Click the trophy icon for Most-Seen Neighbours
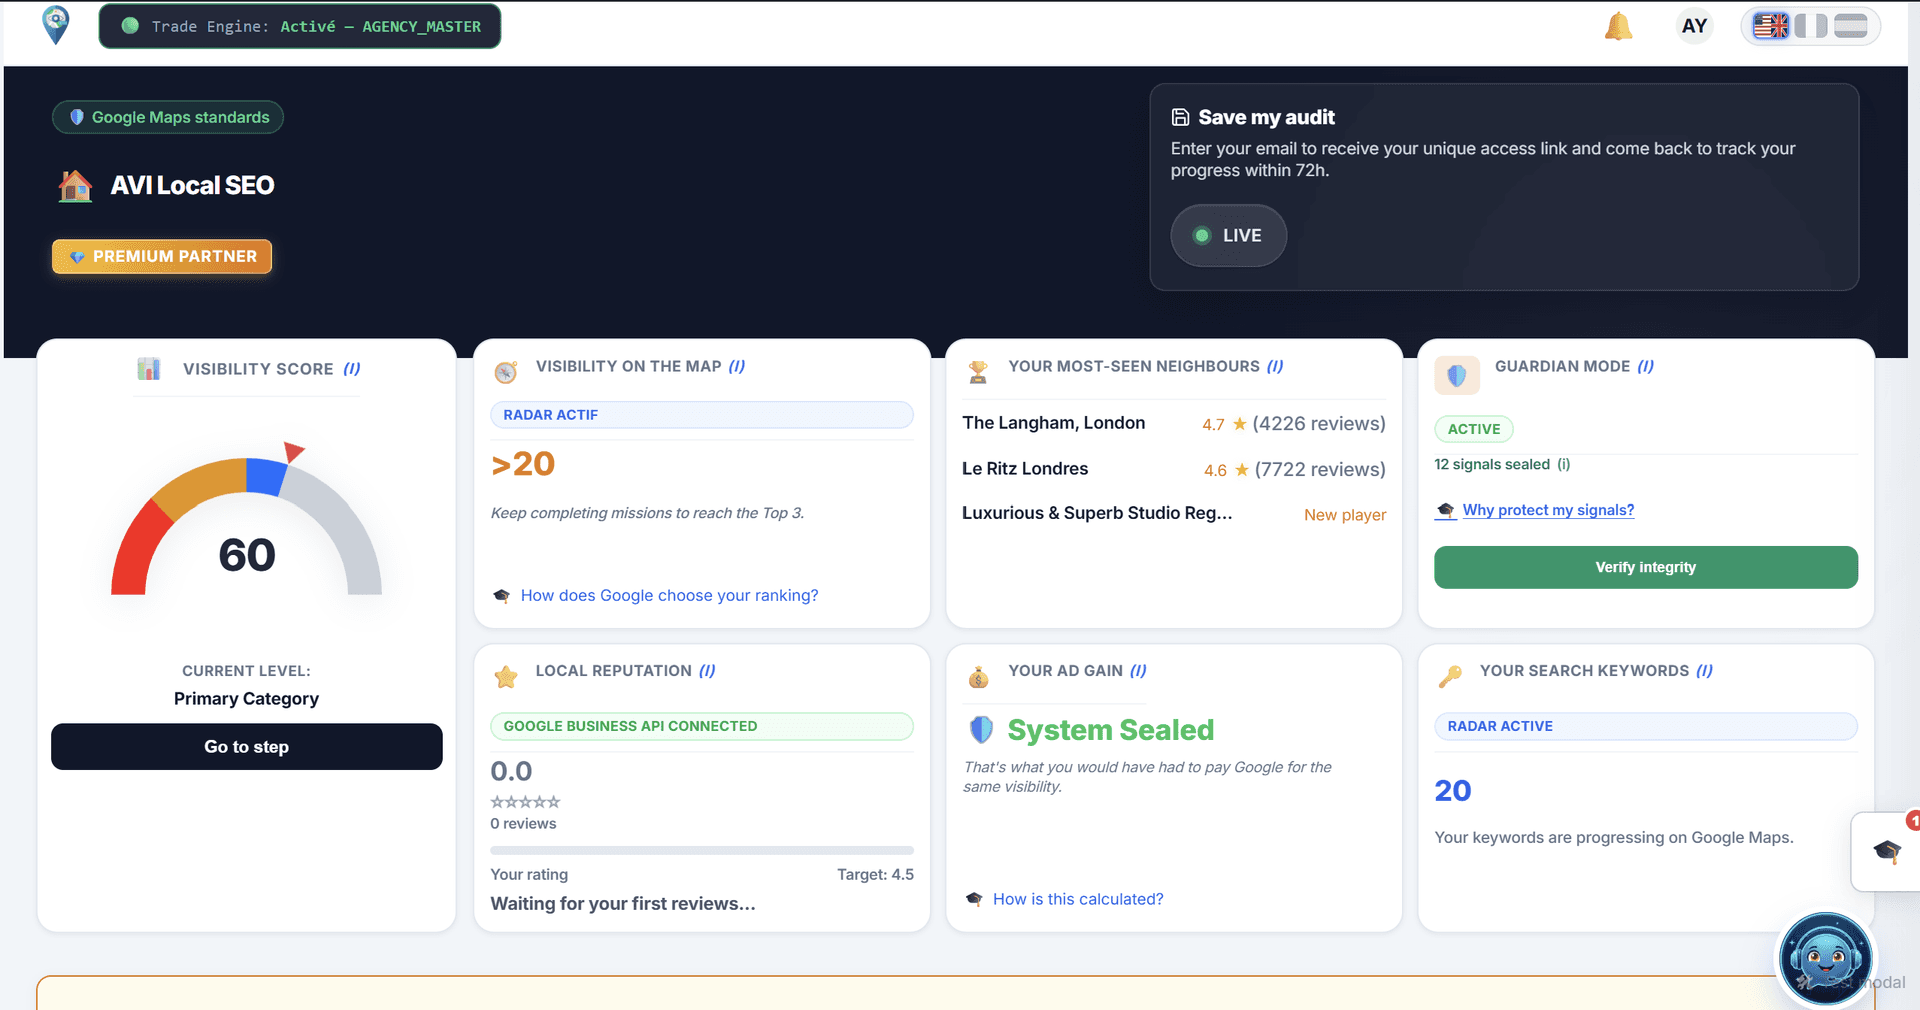1920x1010 pixels. pyautogui.click(x=978, y=372)
